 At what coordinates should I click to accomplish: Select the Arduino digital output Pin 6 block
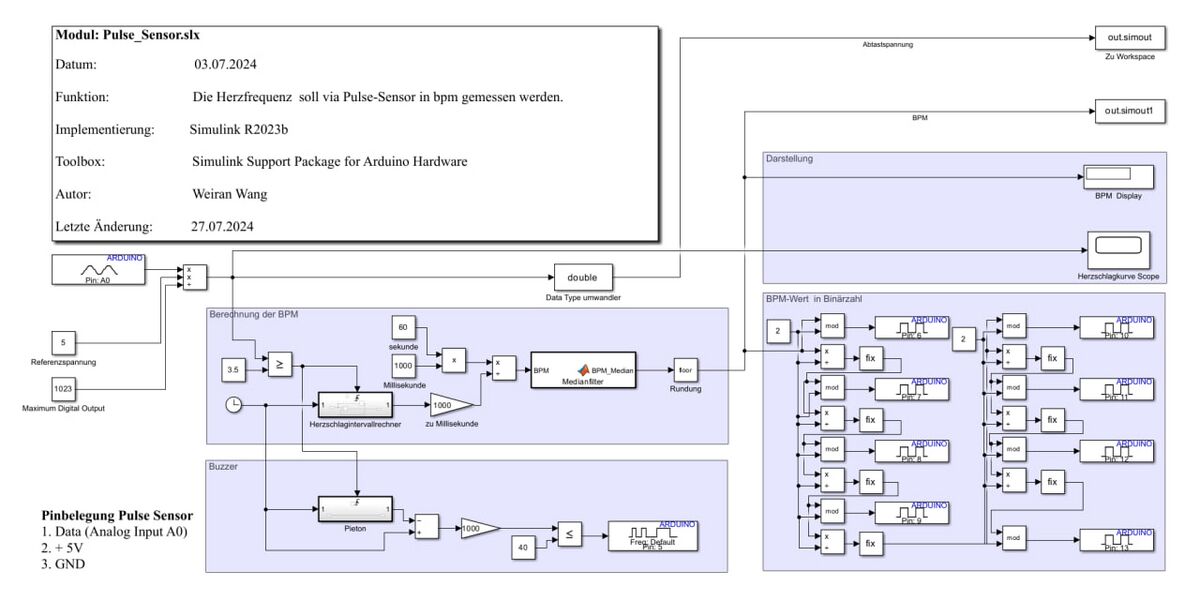point(911,328)
